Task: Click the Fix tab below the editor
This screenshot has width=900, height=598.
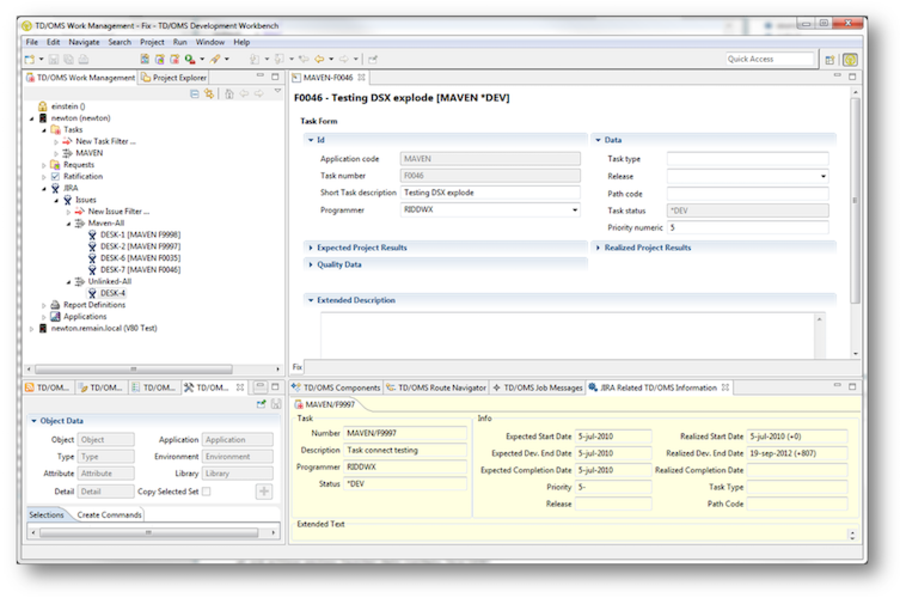Action: click(297, 367)
